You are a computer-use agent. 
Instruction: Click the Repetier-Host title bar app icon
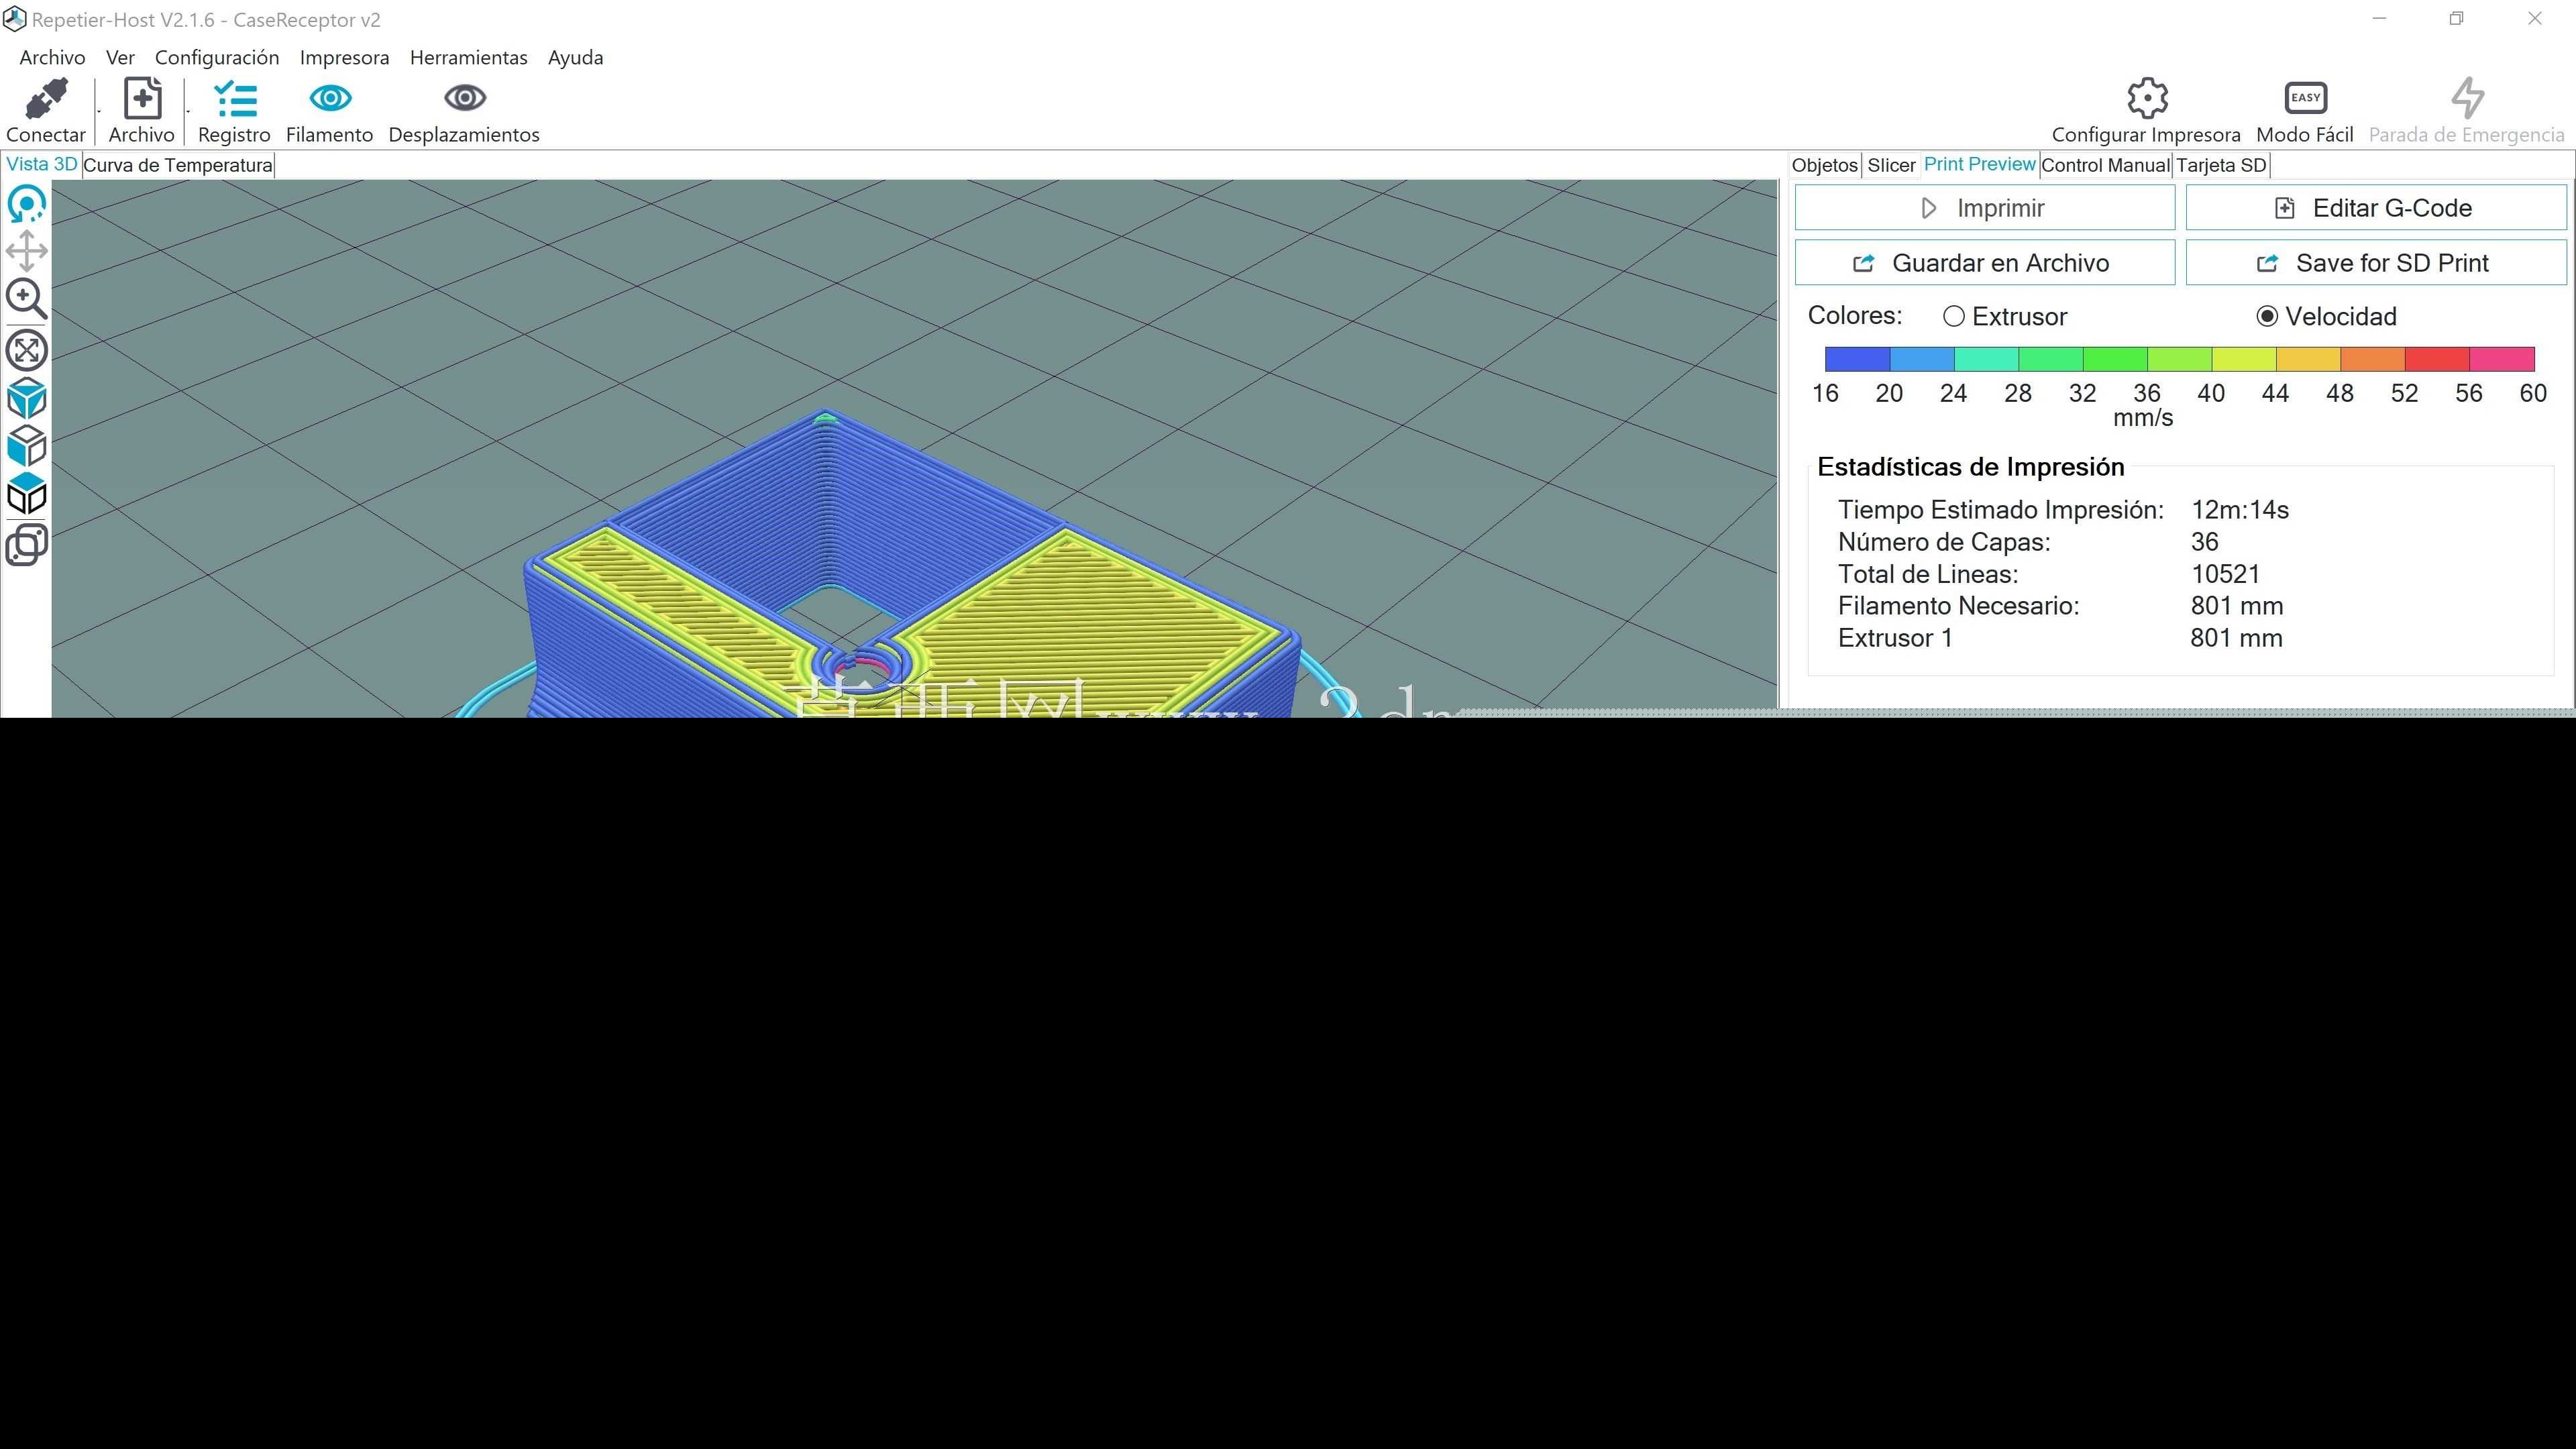[x=14, y=19]
